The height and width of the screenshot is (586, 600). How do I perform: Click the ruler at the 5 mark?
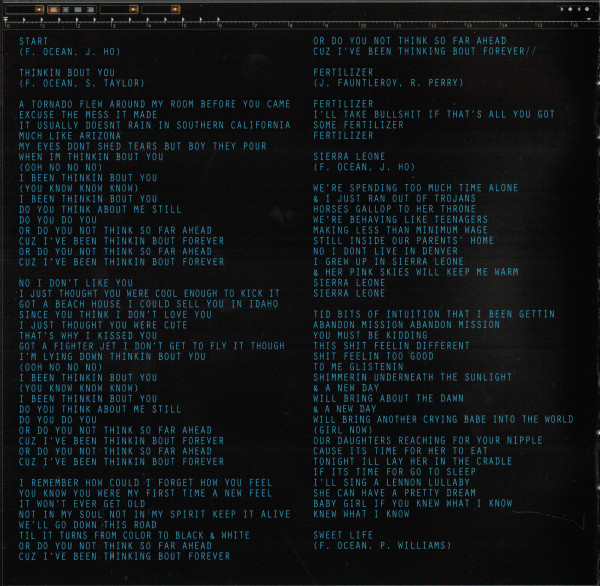(x=184, y=24)
